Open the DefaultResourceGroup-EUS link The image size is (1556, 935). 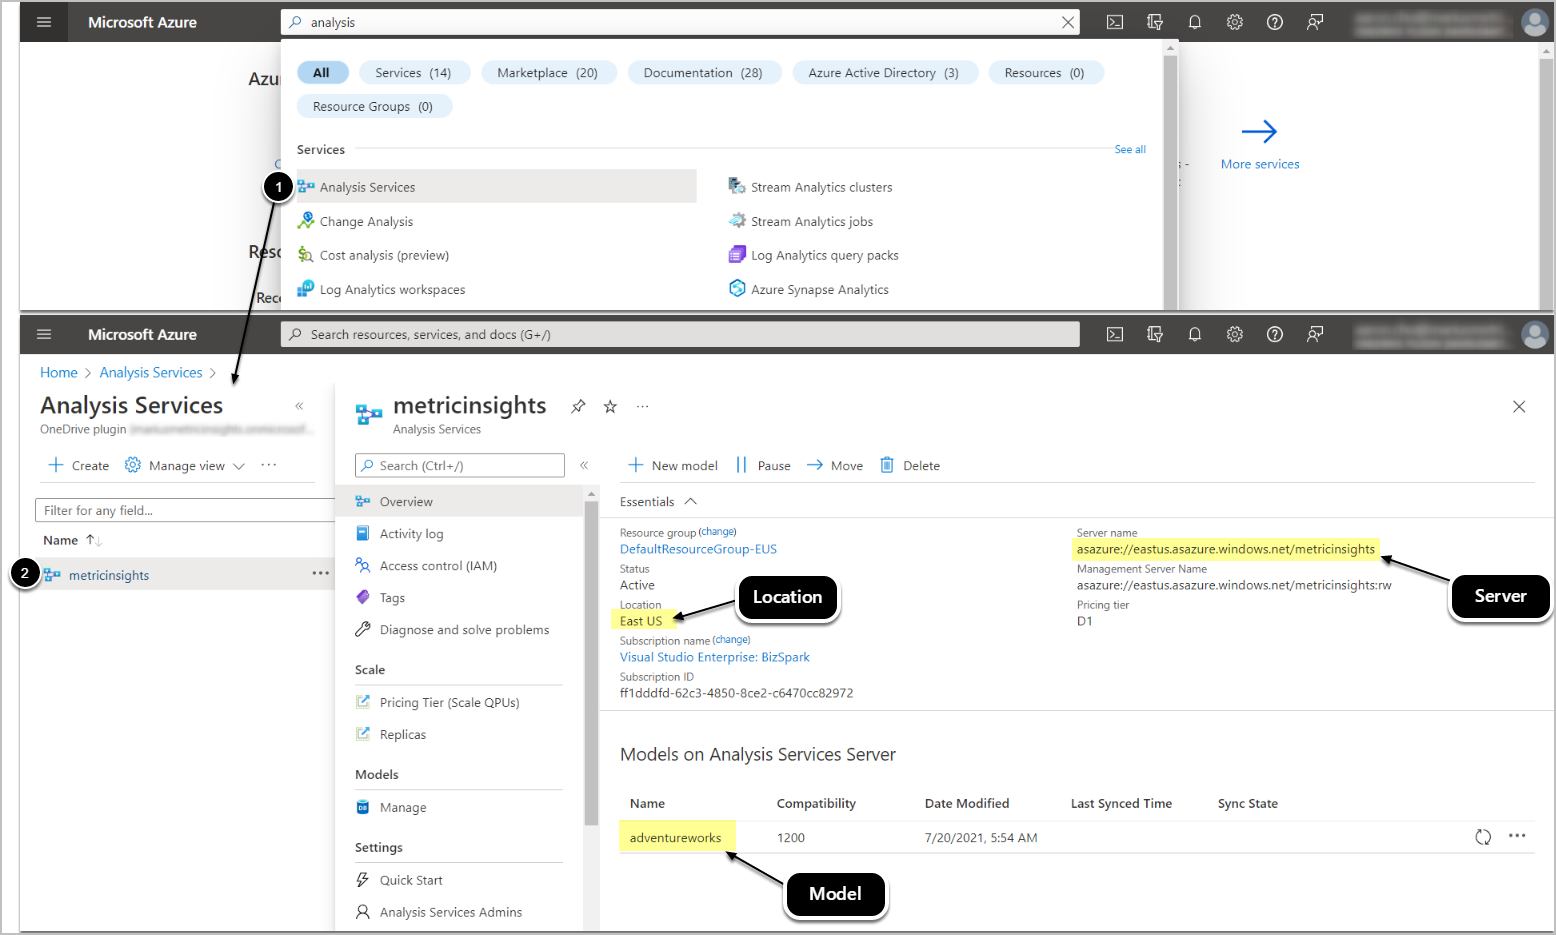[x=698, y=549]
